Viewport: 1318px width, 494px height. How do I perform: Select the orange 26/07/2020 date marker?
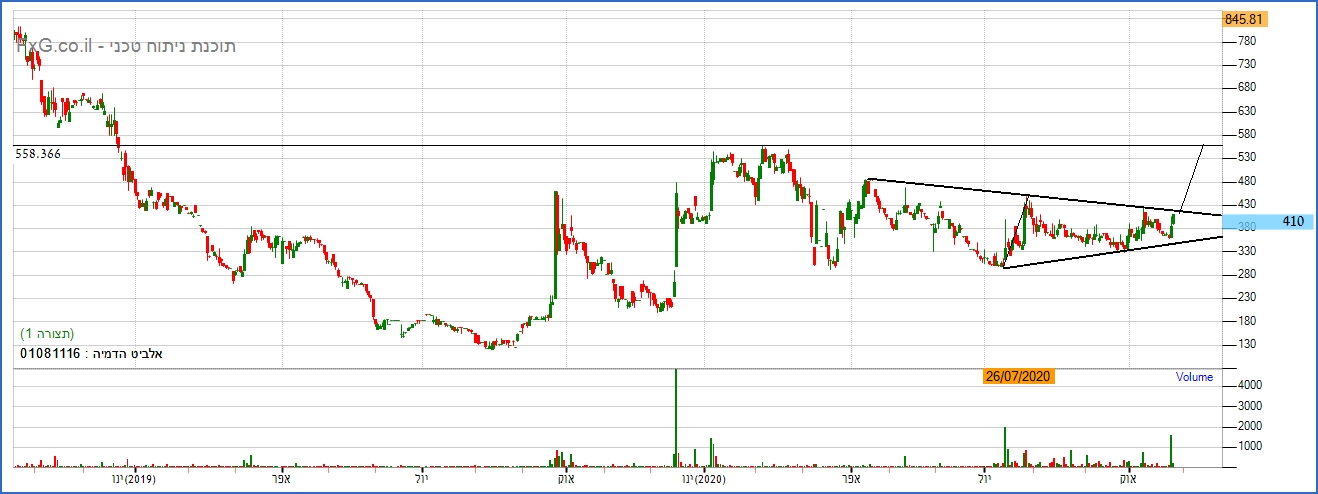click(x=1017, y=377)
